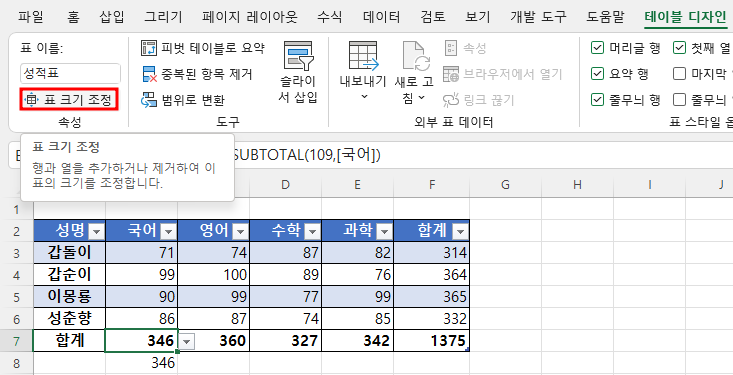Image resolution: width=733 pixels, height=375 pixels.
Task: Click table name field 성적표
Action: pyautogui.click(x=70, y=73)
